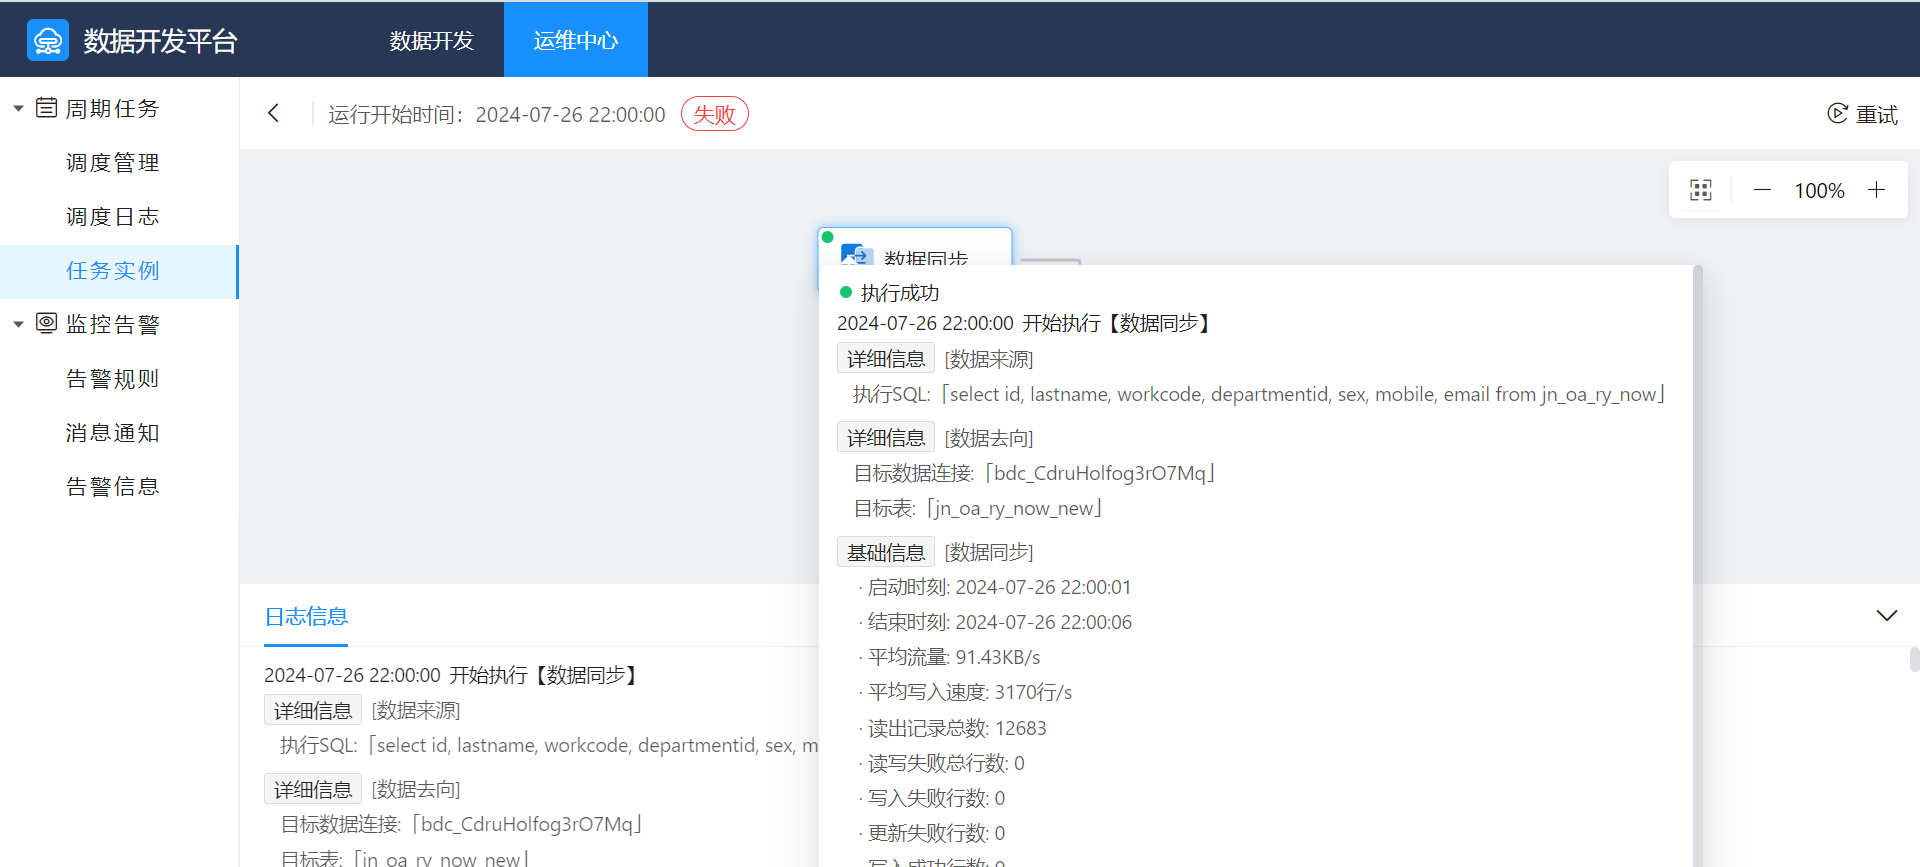This screenshot has height=867, width=1920.
Task: Go to 调度日志 in the sidebar
Action: pos(112,217)
